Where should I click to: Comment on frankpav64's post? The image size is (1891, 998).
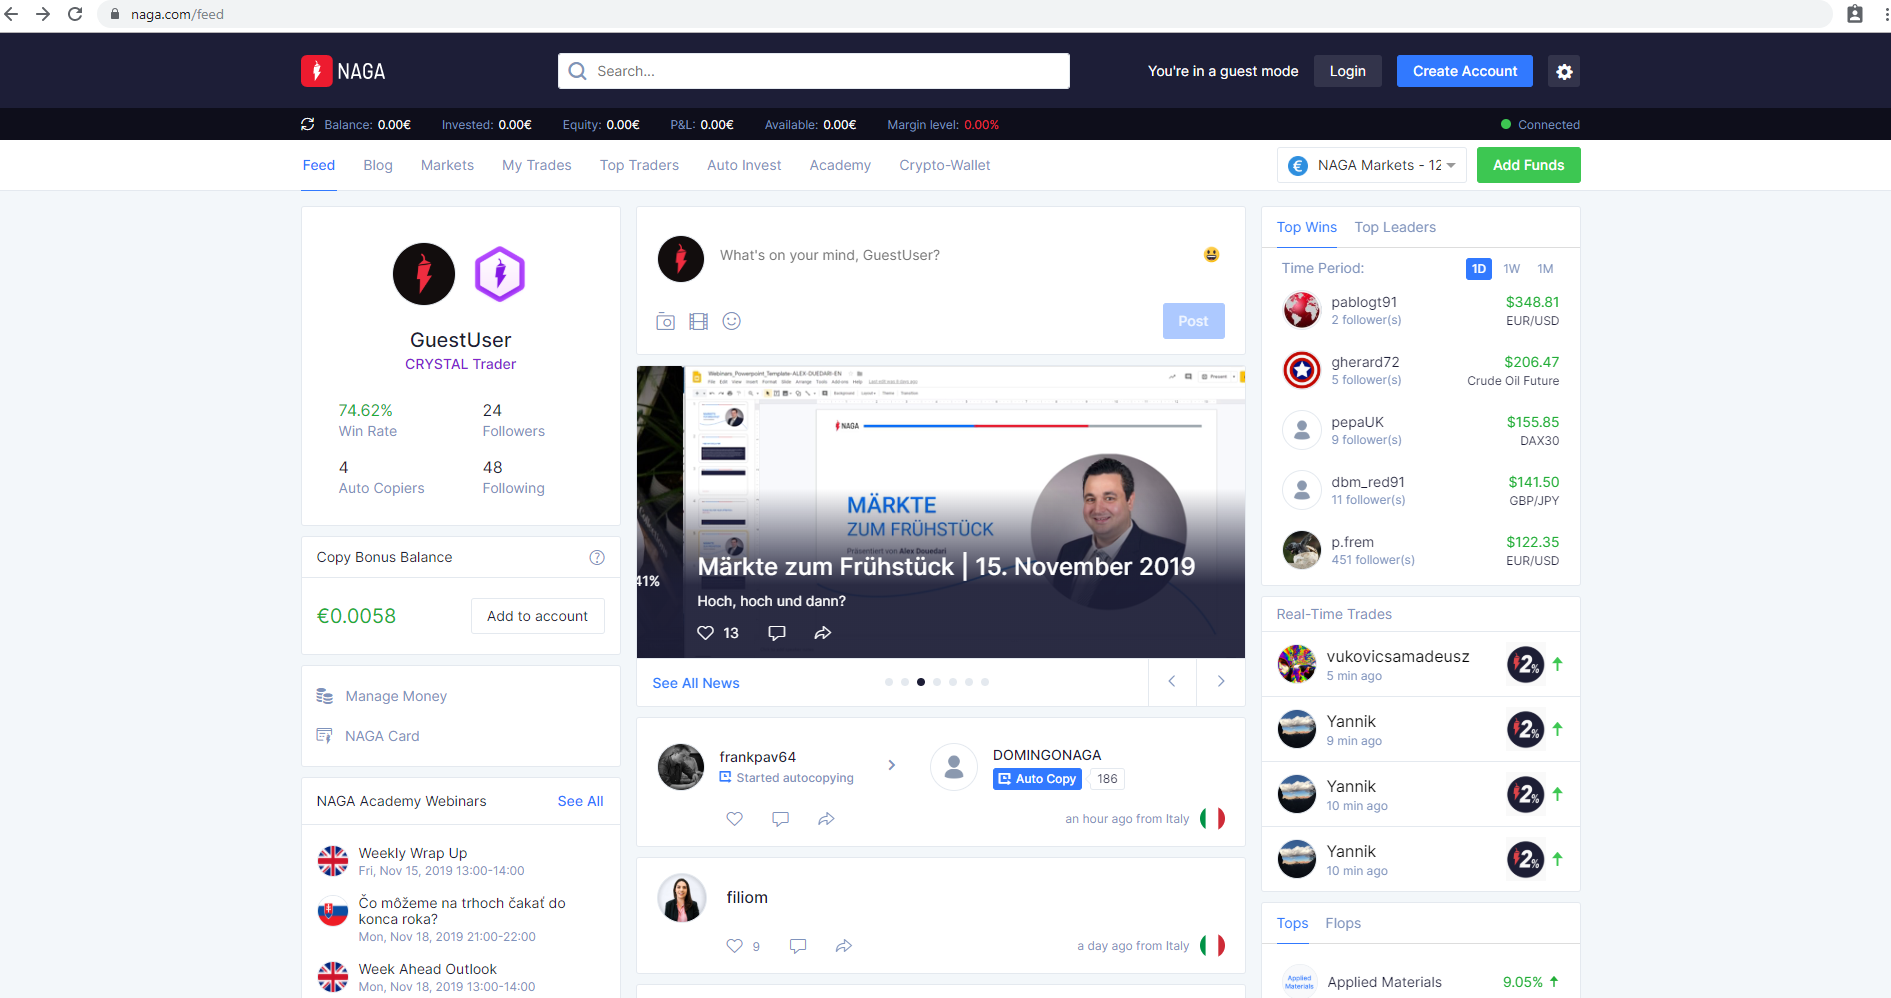pos(781,819)
